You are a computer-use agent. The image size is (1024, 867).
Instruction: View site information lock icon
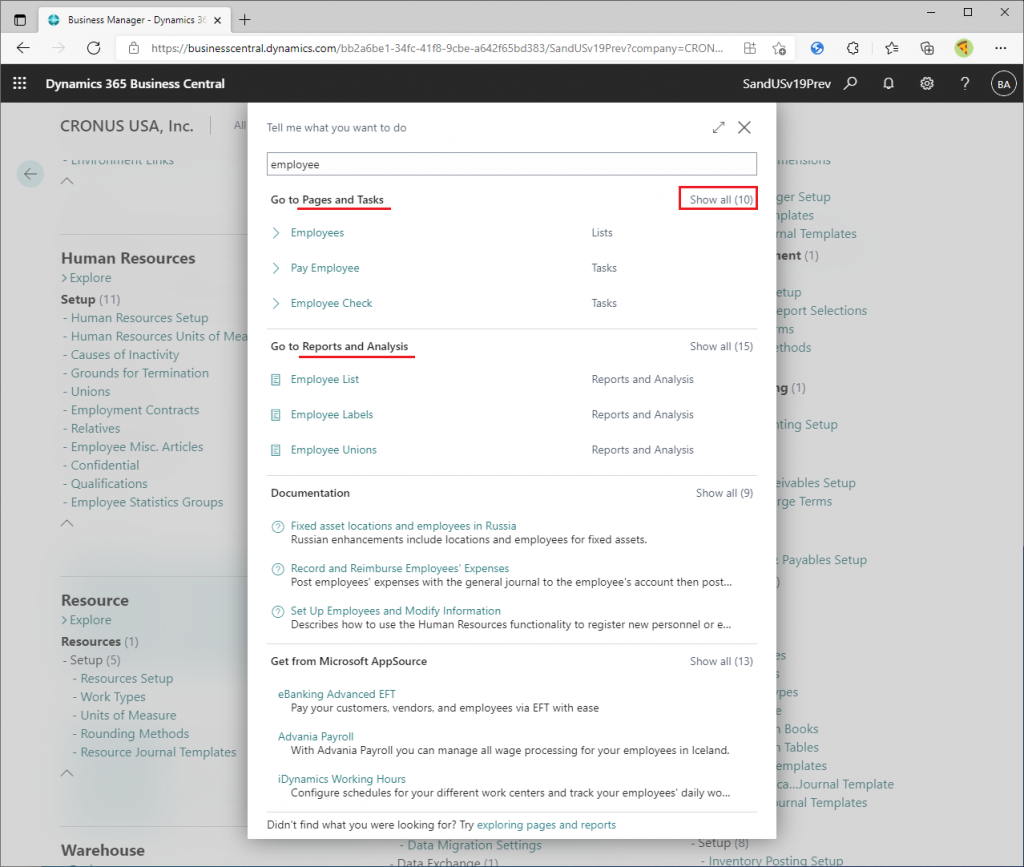click(x=134, y=48)
